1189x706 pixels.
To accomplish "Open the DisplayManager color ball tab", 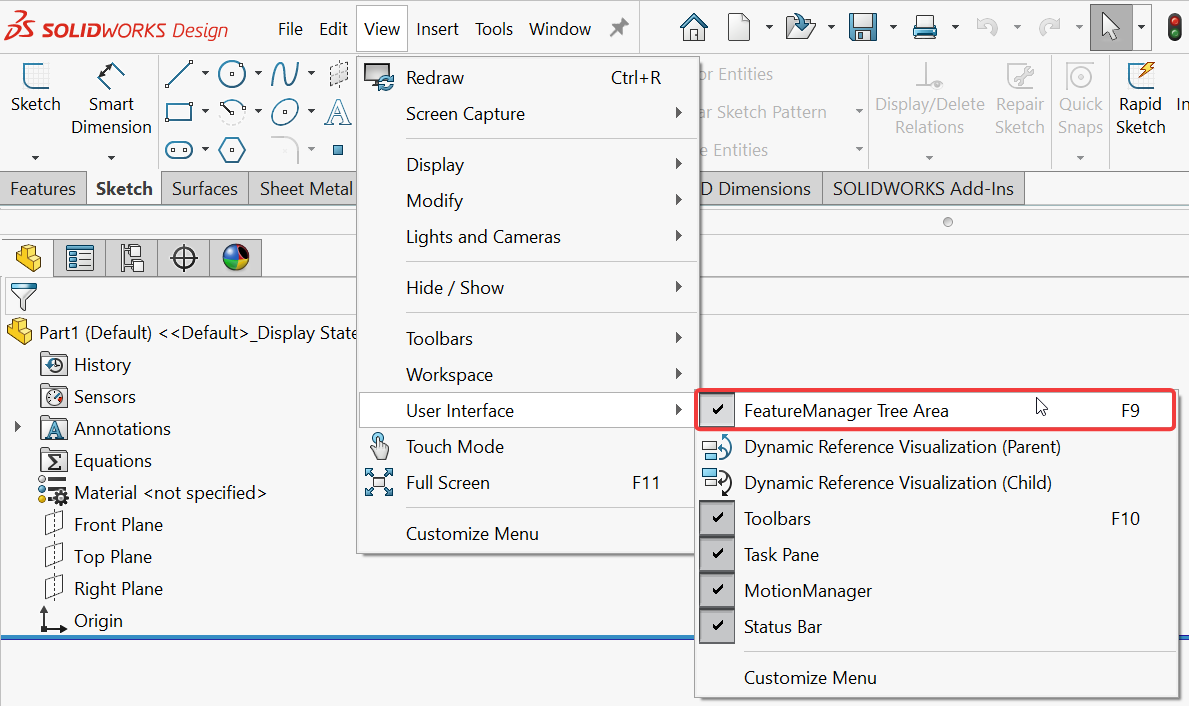I will pos(236,258).
